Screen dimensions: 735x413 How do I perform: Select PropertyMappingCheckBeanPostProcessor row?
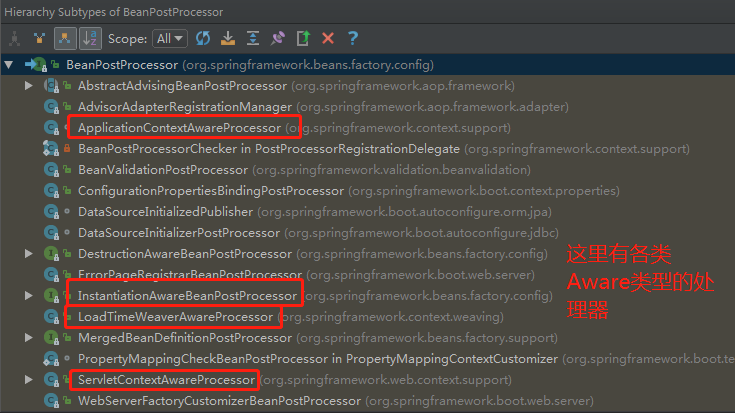click(x=368, y=359)
